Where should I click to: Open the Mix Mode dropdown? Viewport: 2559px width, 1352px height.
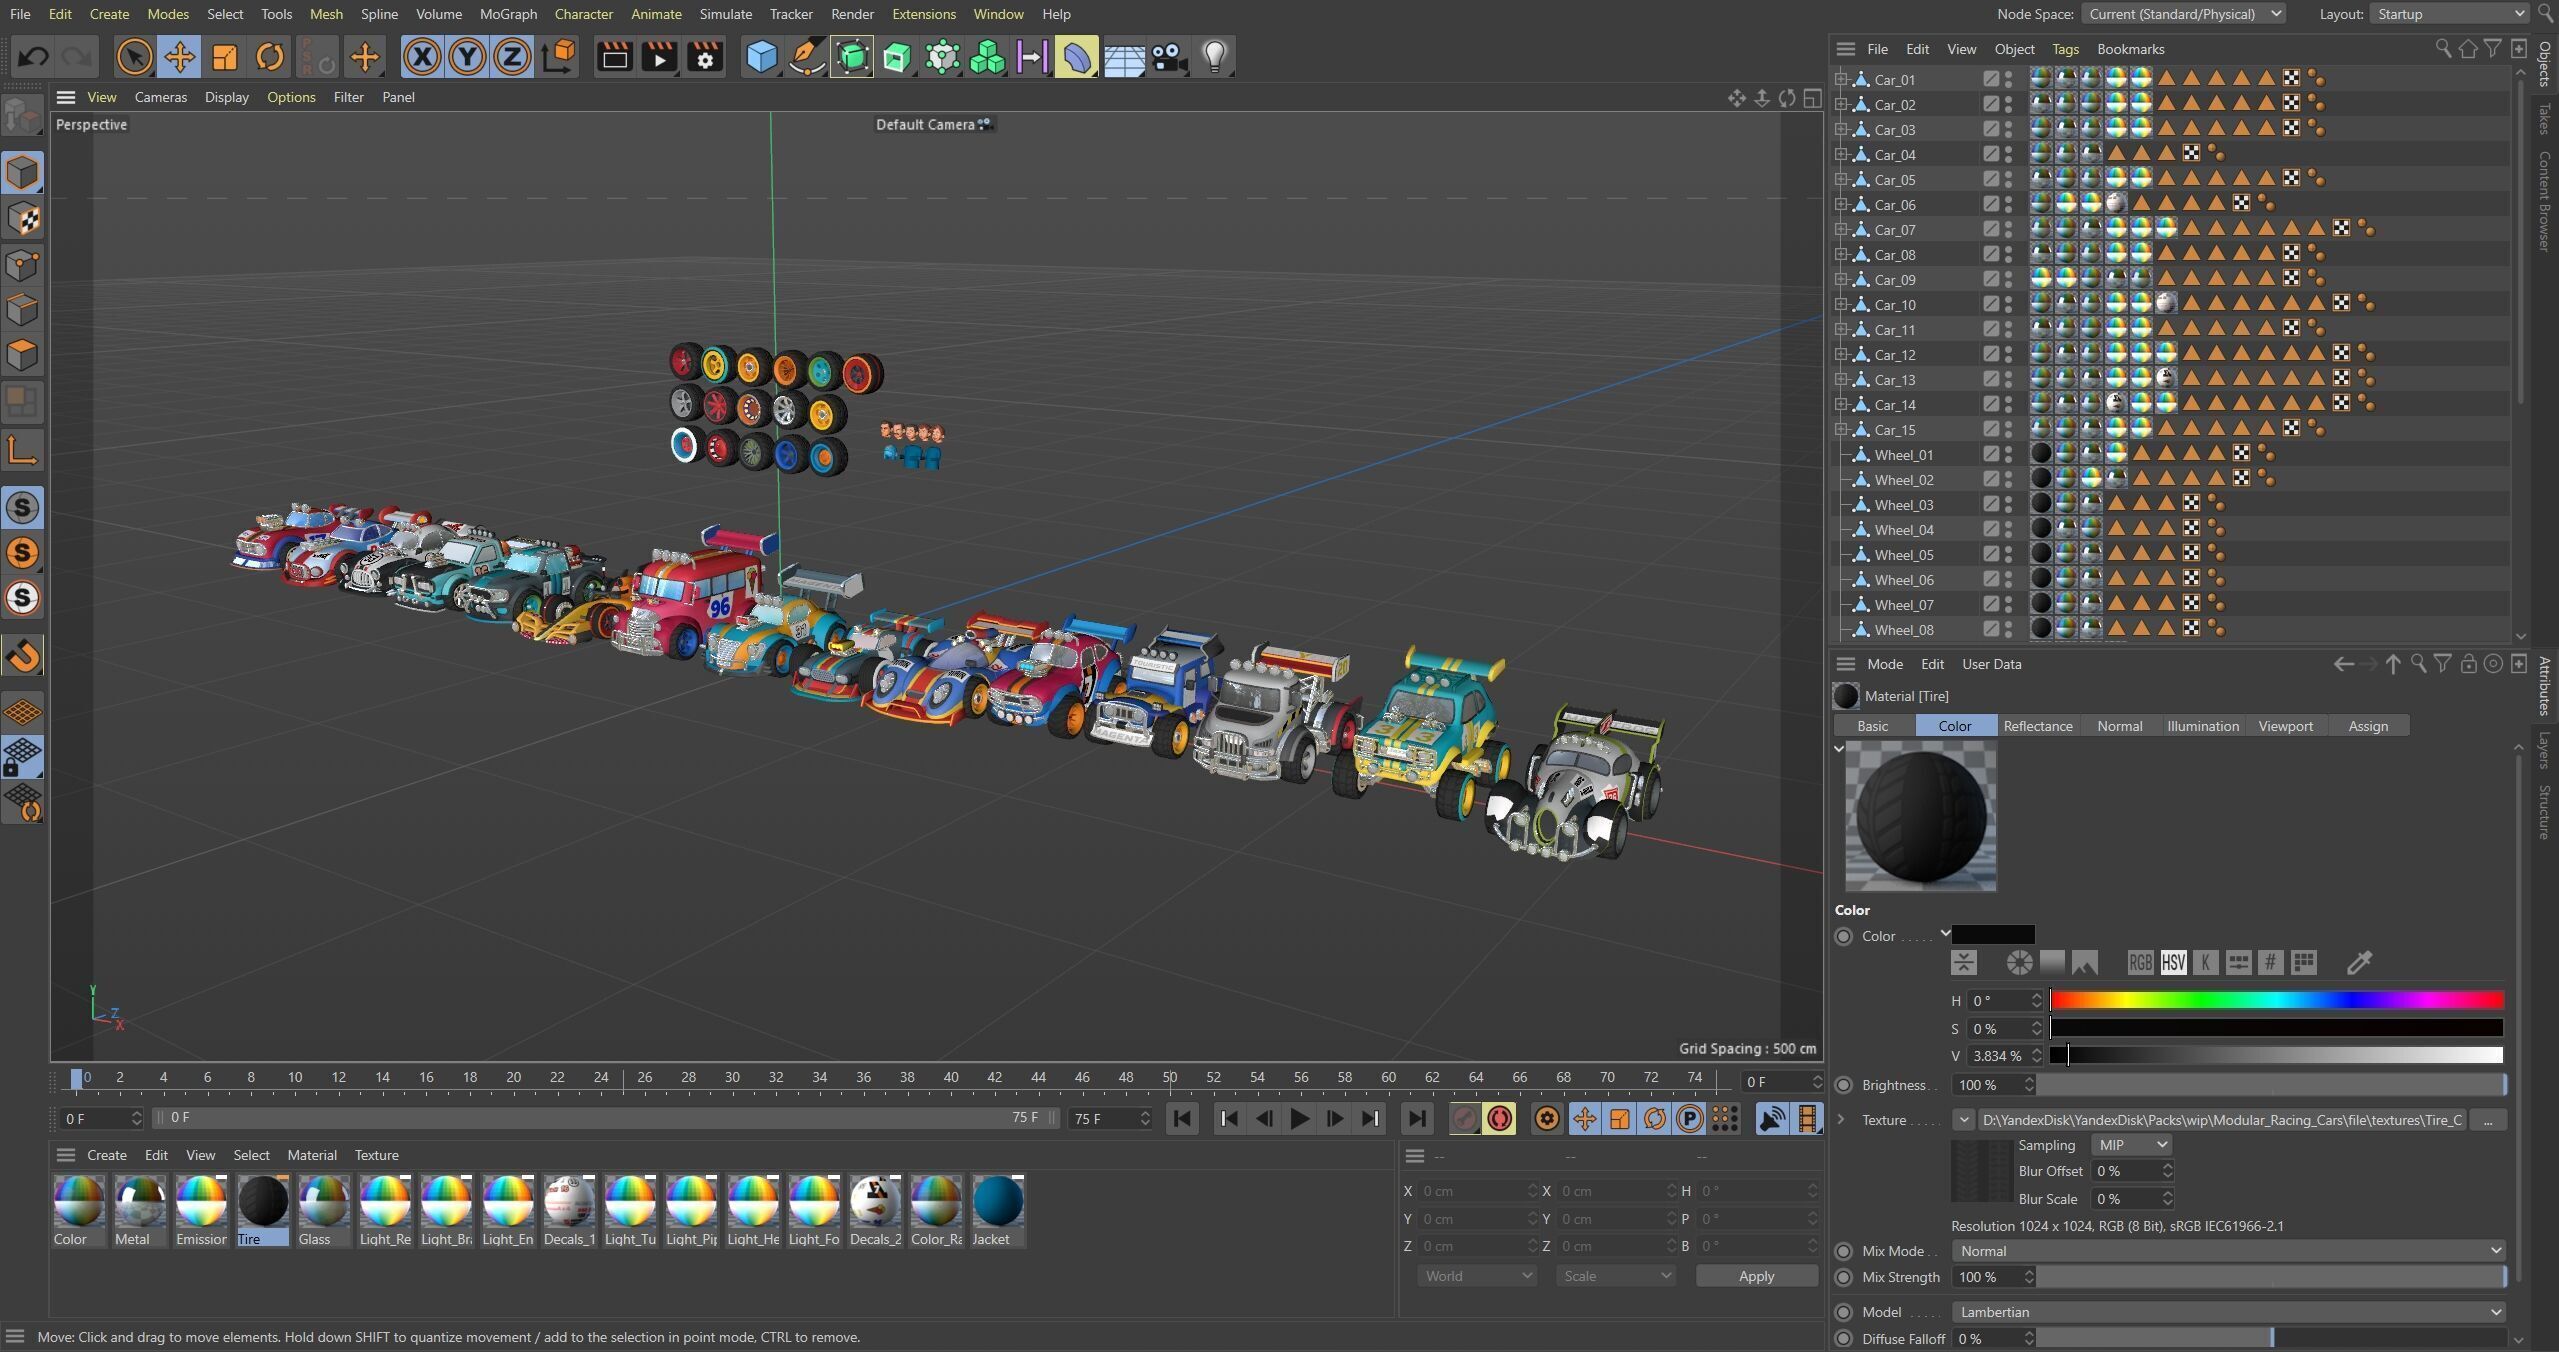[2228, 1251]
